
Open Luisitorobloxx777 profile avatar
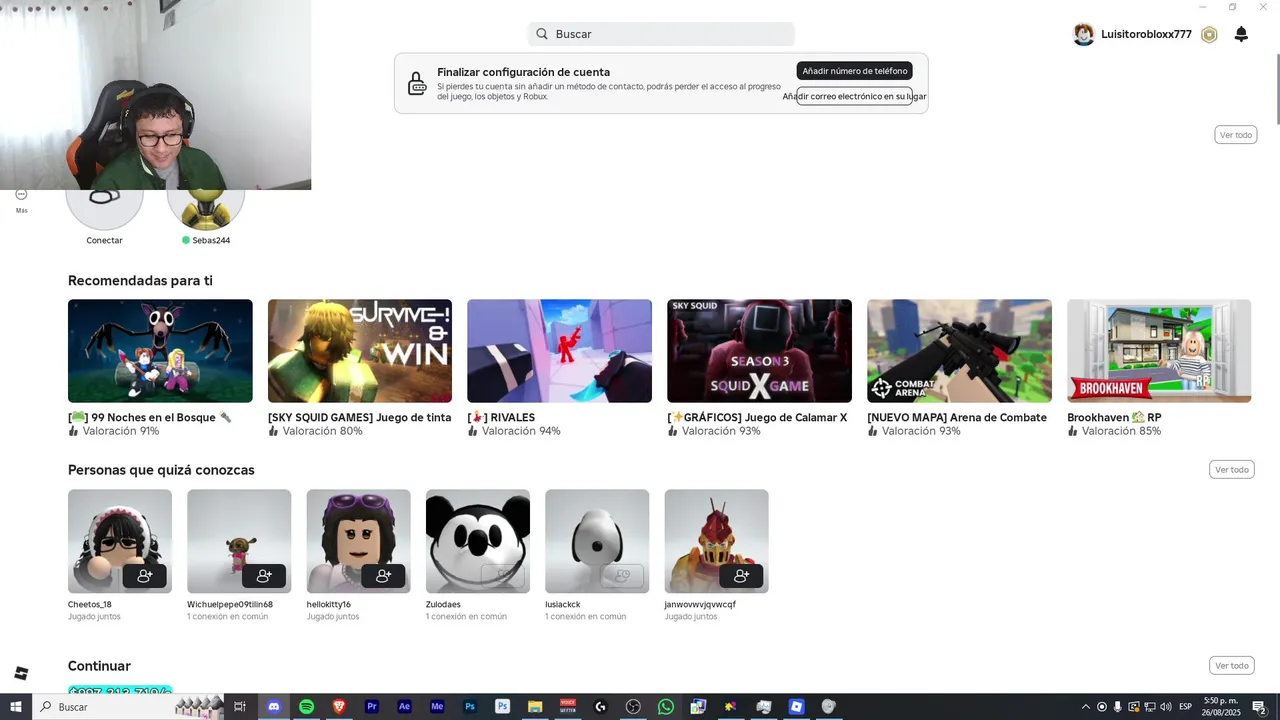1083,34
